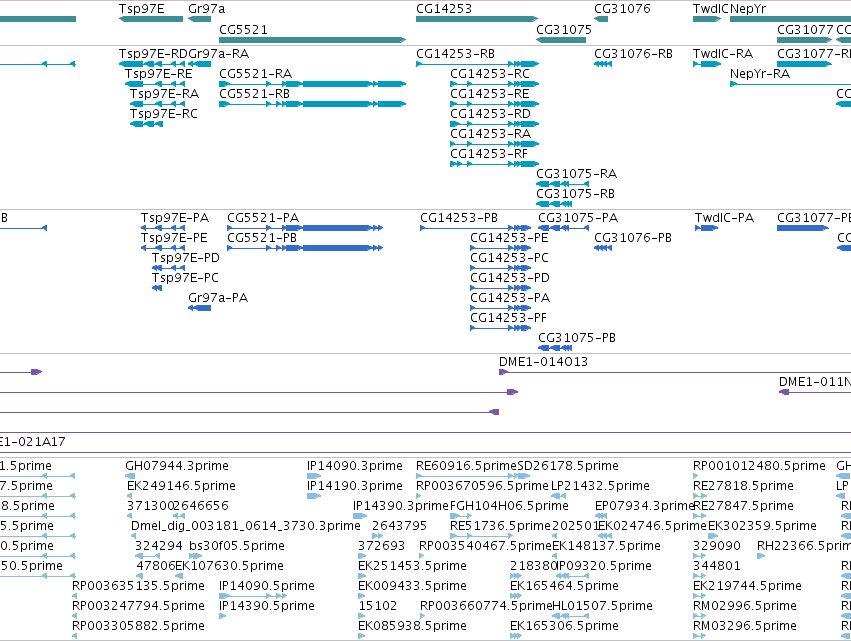Select protein Tsp97E-PD
This screenshot has width=851, height=641.
point(168,268)
